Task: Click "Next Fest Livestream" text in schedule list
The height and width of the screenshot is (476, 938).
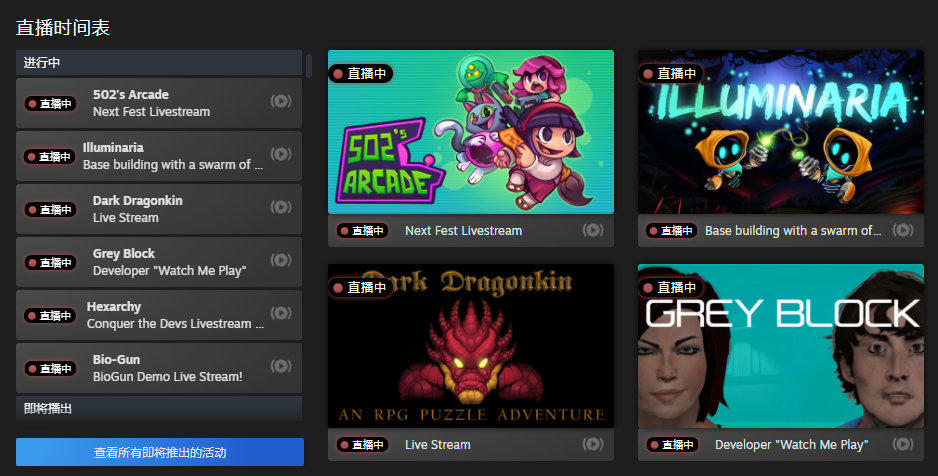Action: 151,112
